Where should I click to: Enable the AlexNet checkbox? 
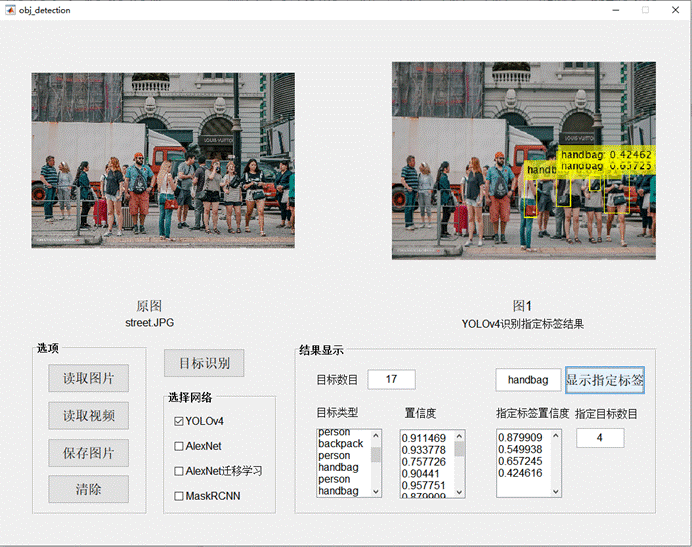(179, 446)
